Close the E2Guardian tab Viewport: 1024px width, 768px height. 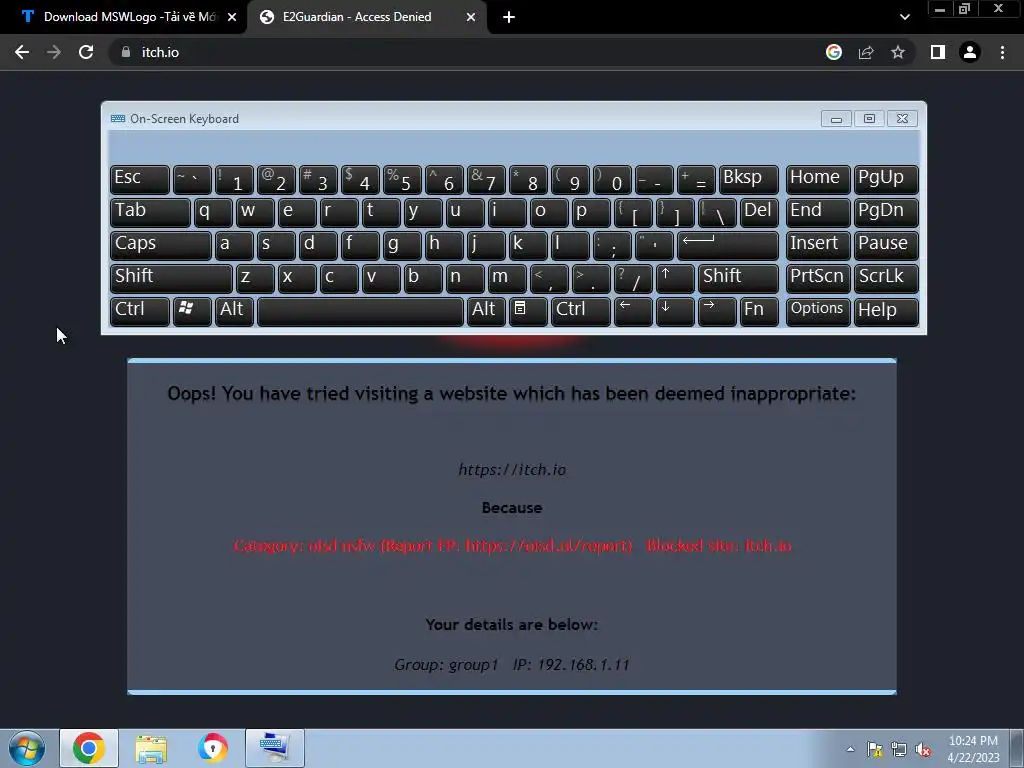tap(471, 17)
